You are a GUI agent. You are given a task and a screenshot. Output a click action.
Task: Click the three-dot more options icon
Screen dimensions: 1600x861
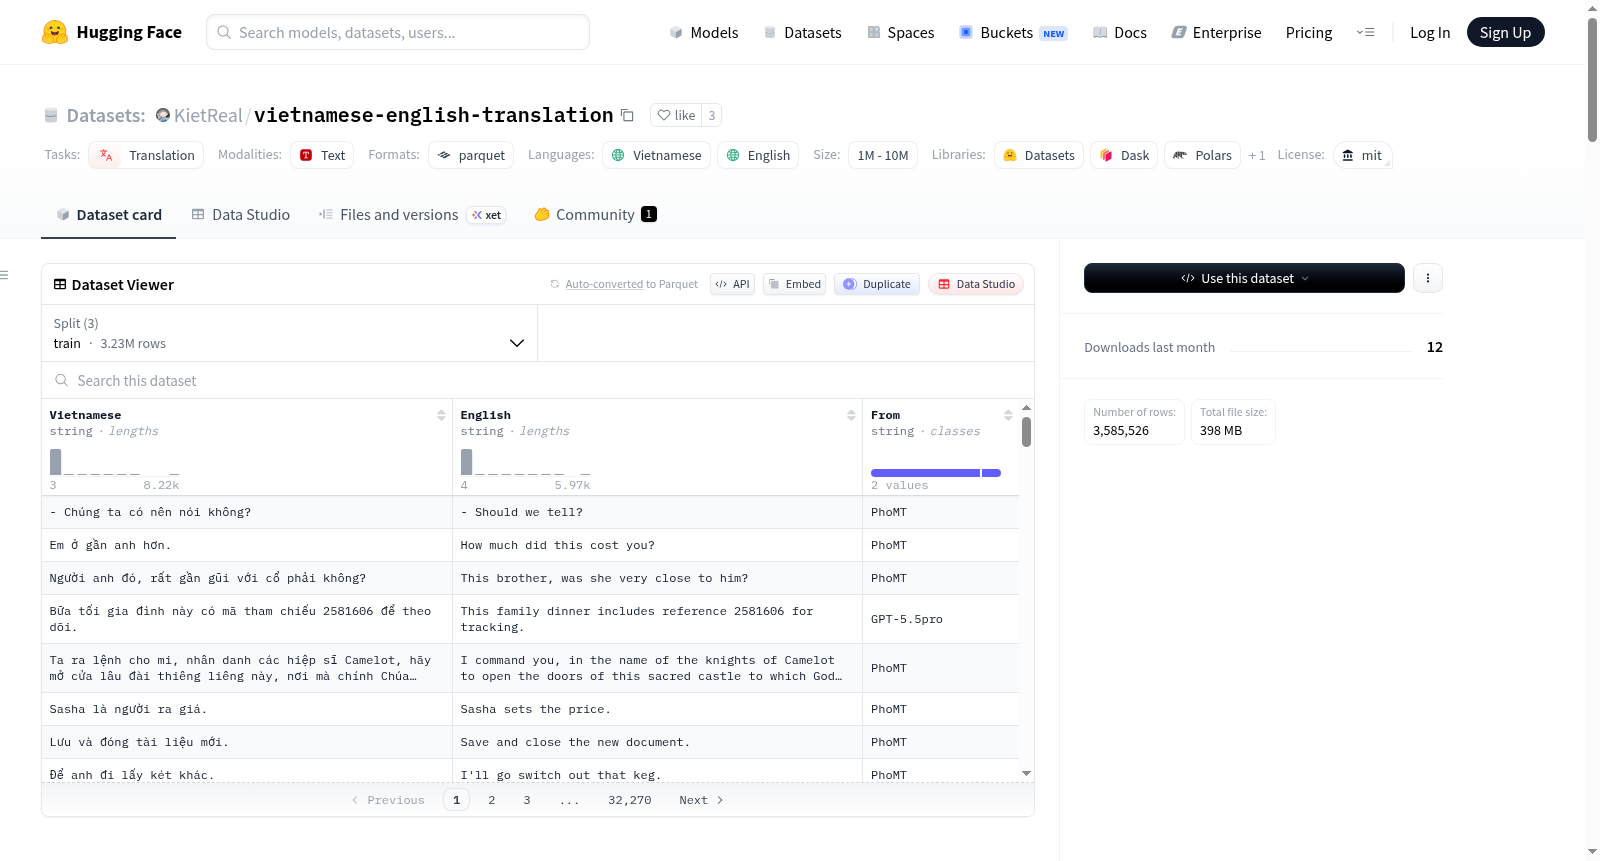coord(1428,278)
